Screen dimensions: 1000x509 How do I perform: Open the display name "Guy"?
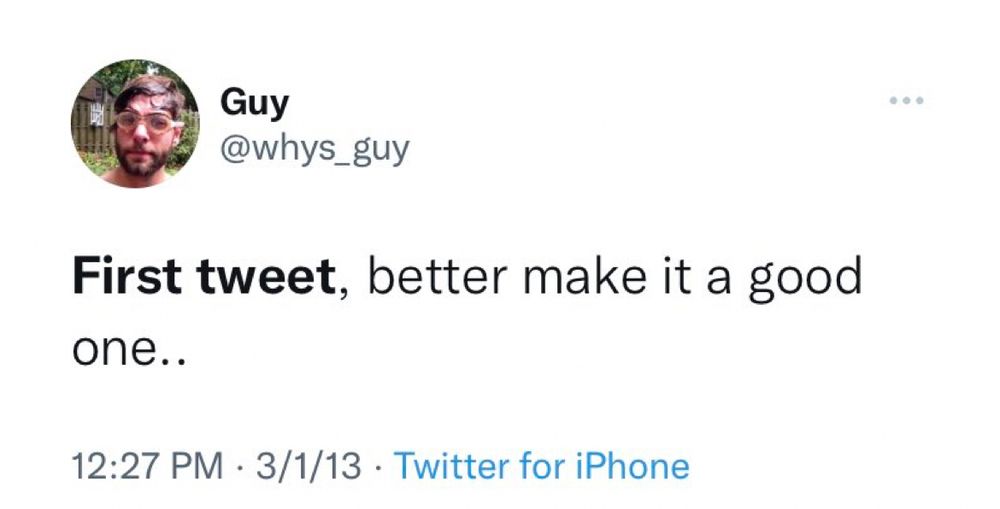[x=254, y=103]
